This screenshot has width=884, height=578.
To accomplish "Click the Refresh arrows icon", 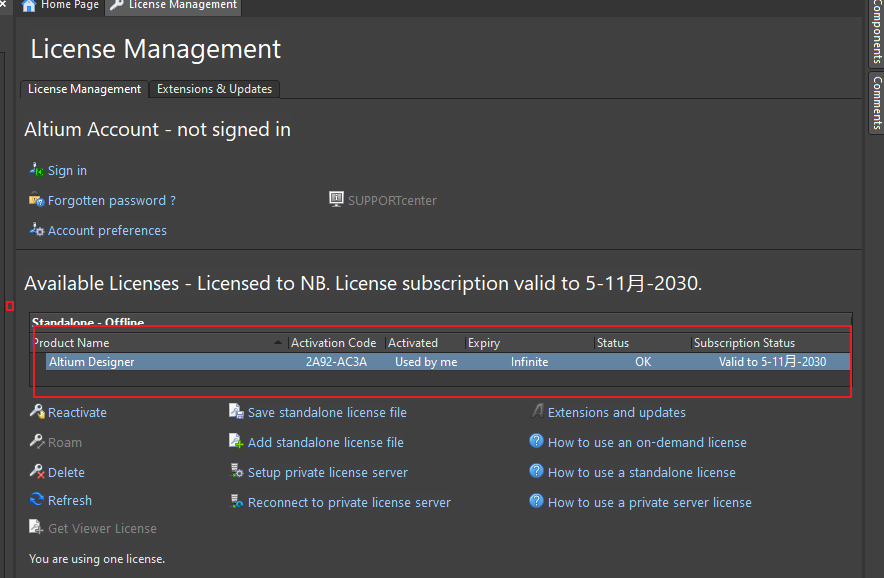I will [37, 499].
